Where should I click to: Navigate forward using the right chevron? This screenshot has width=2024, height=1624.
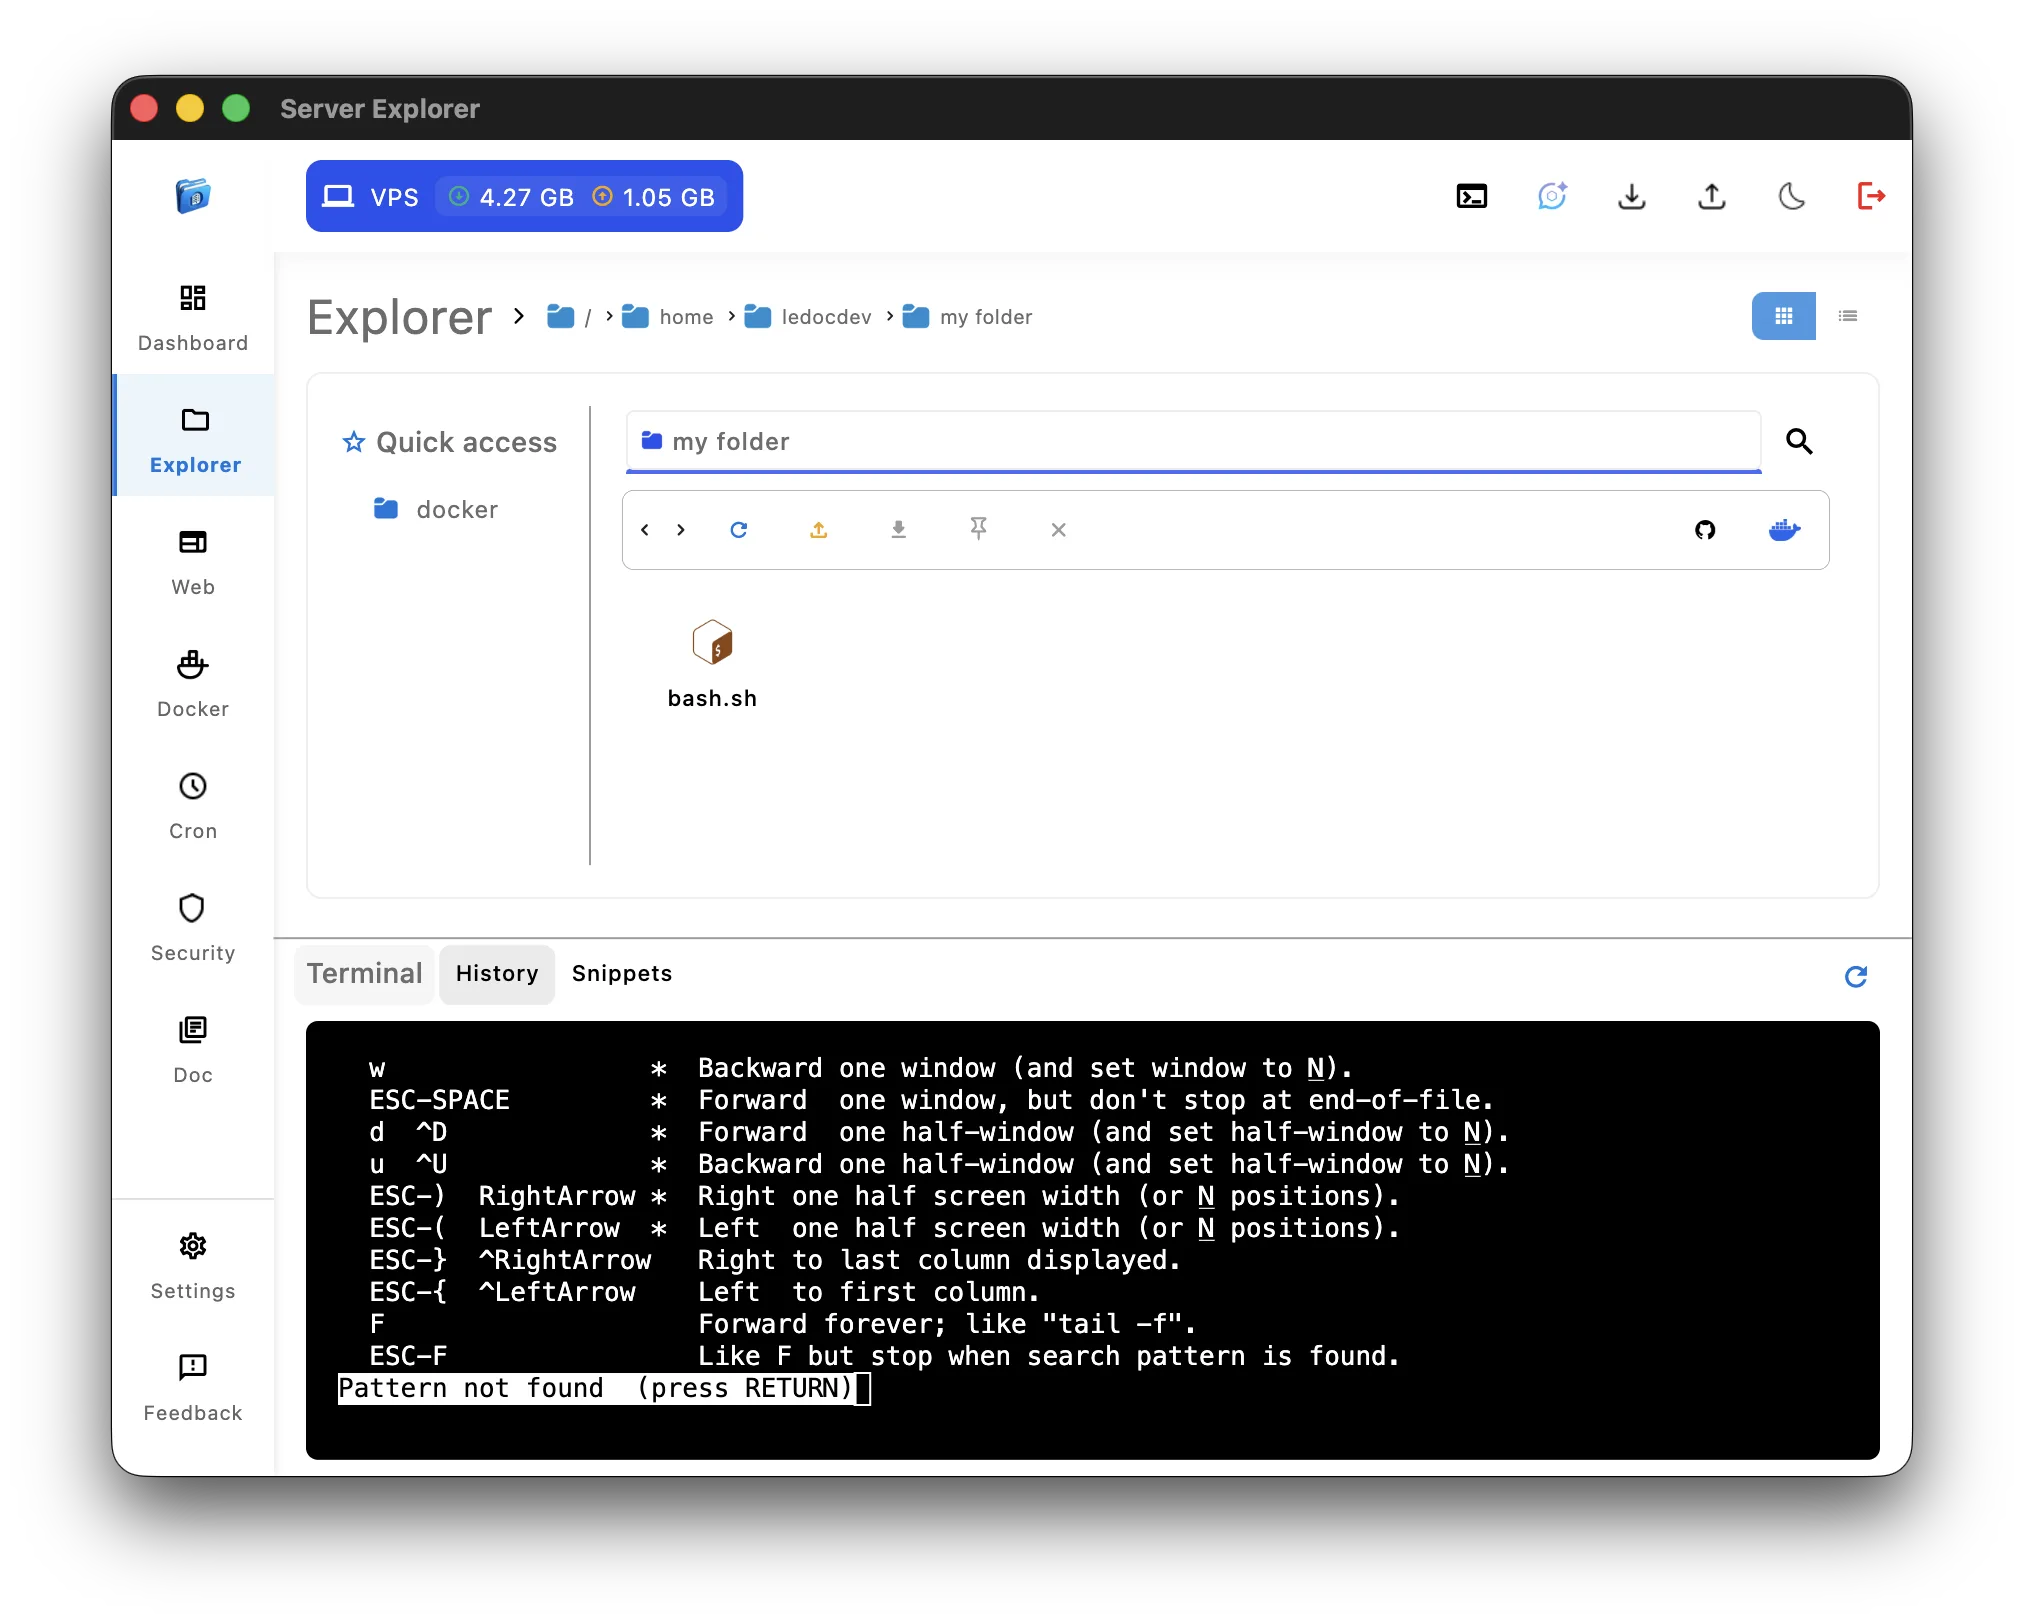pyautogui.click(x=680, y=530)
